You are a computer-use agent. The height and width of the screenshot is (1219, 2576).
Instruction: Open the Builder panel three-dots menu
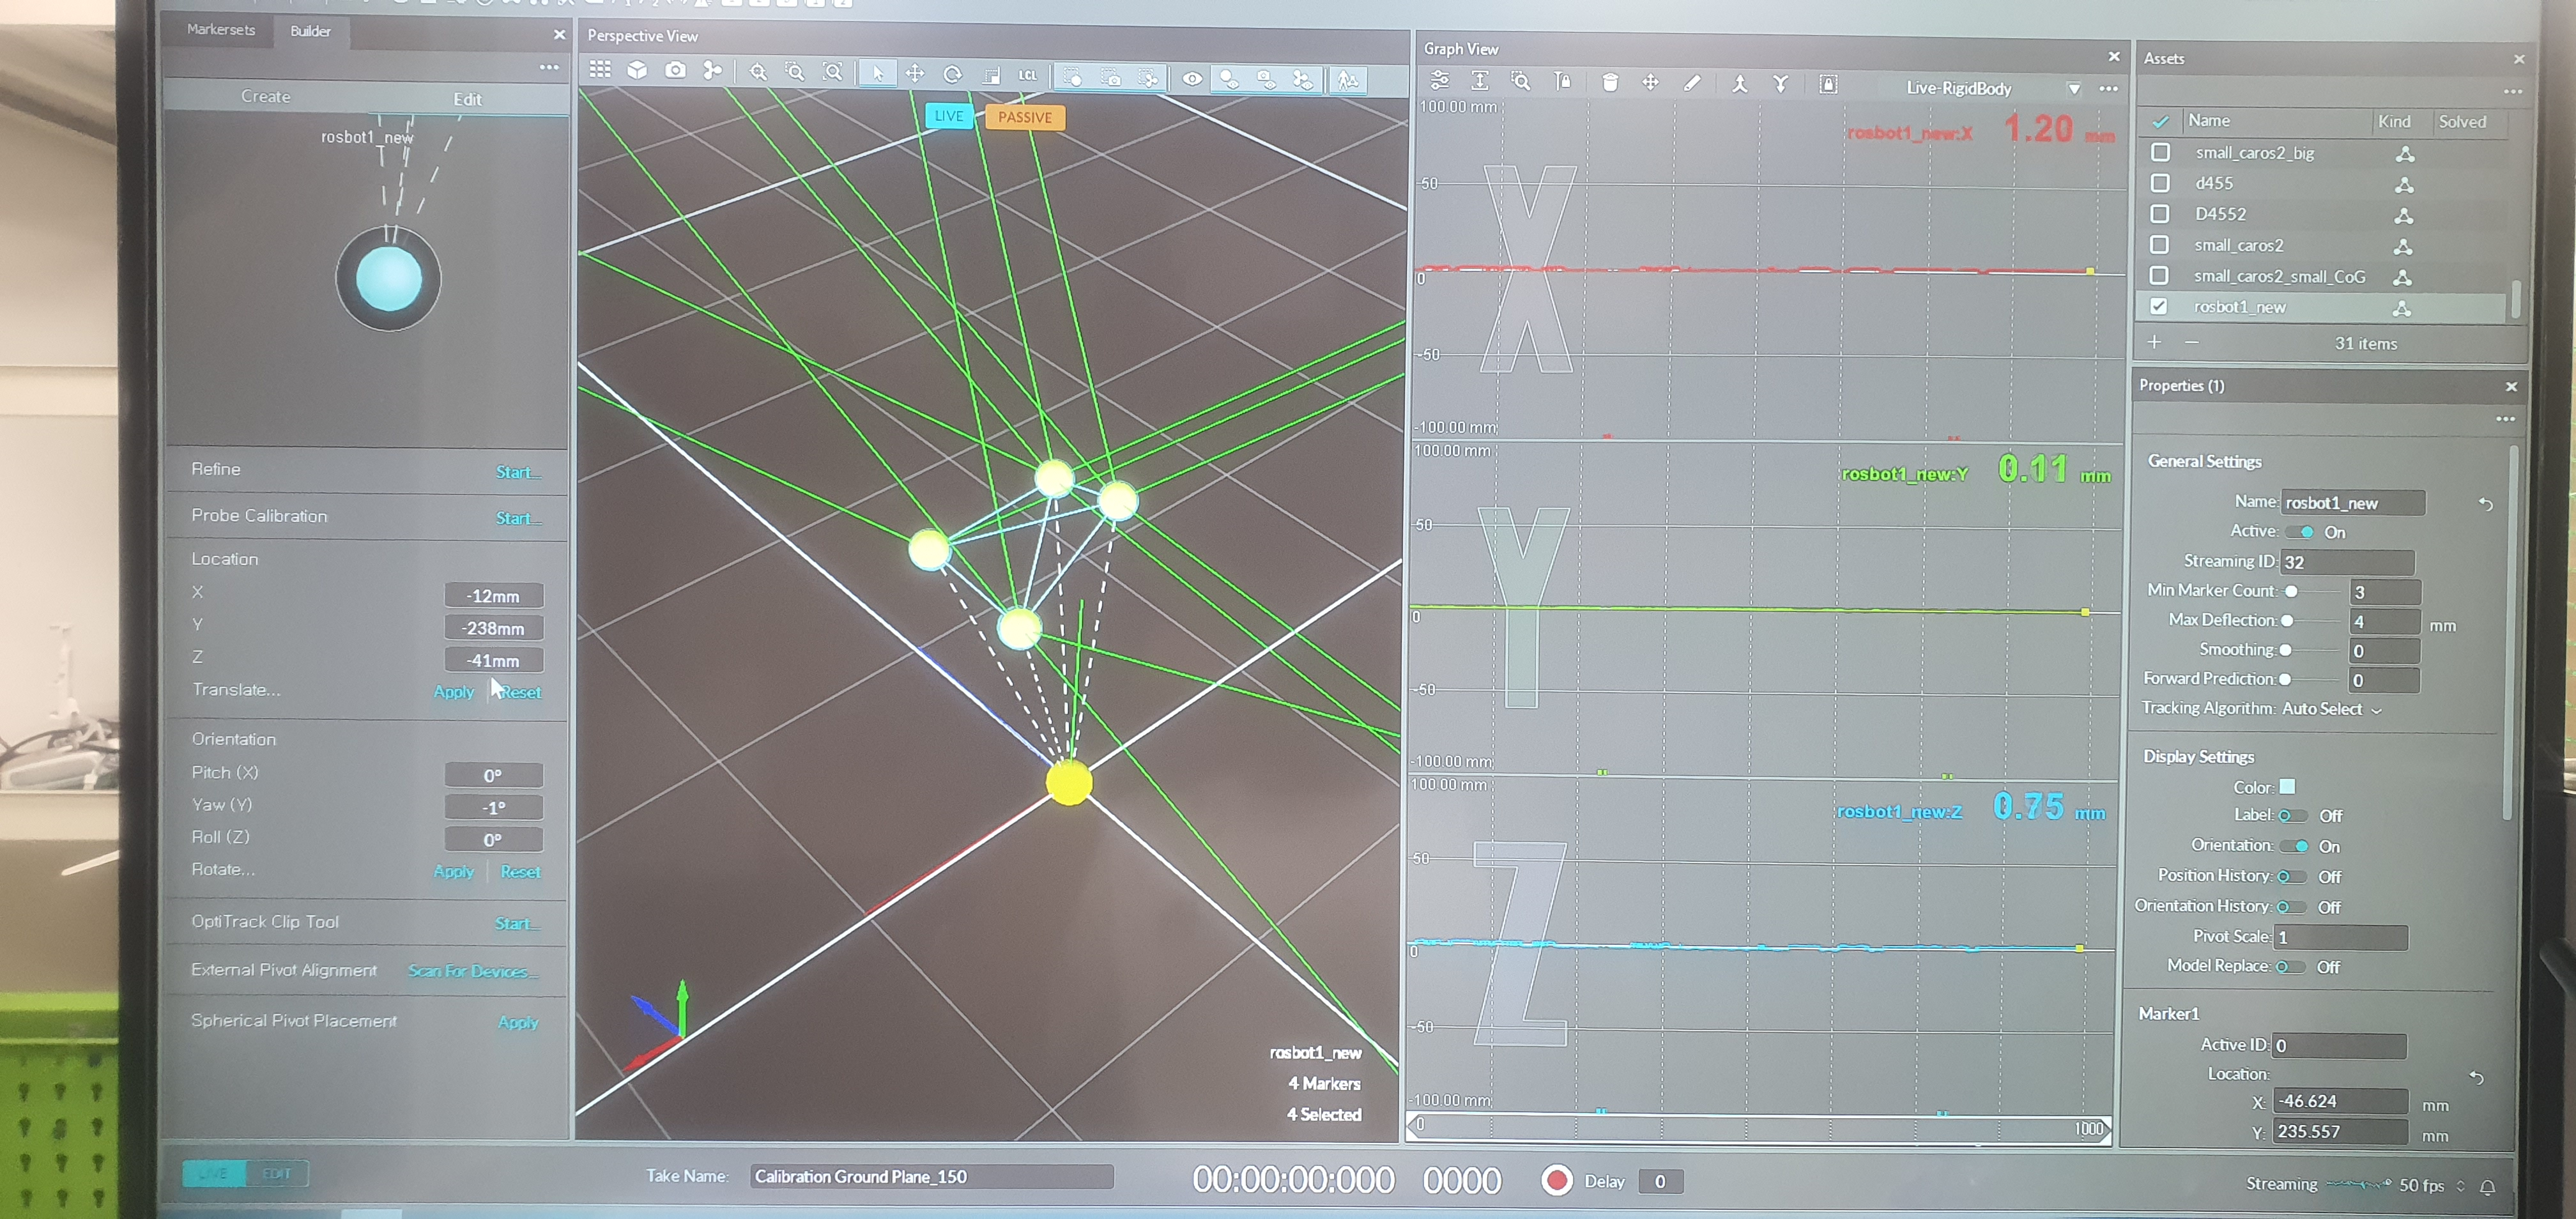click(549, 67)
